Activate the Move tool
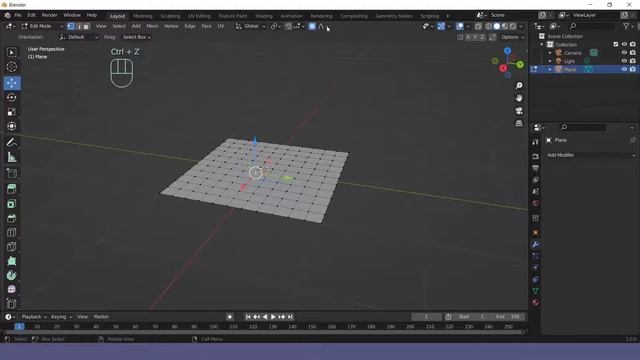The height and width of the screenshot is (360, 640). click(11, 83)
